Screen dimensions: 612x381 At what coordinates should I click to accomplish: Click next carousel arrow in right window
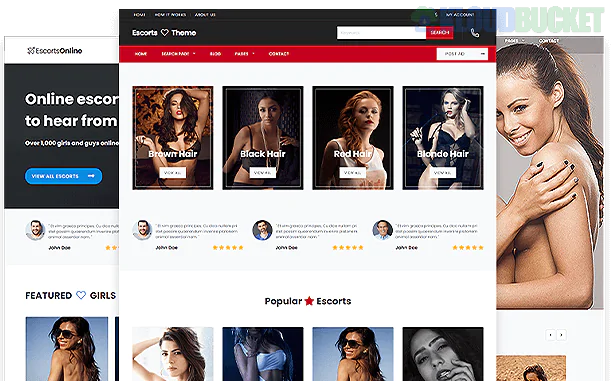click(561, 335)
